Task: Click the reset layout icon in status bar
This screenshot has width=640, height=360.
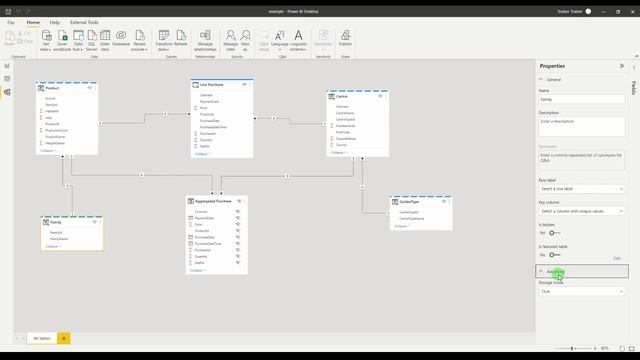Action: 622,349
